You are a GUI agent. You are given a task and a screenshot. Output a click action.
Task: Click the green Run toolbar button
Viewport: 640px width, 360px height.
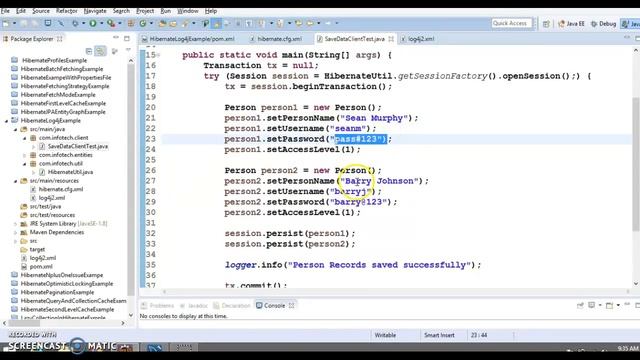[x=93, y=24]
